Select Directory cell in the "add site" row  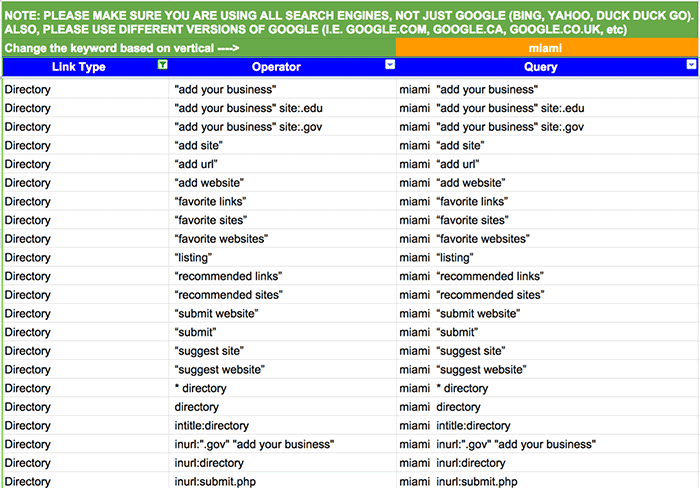(x=86, y=146)
